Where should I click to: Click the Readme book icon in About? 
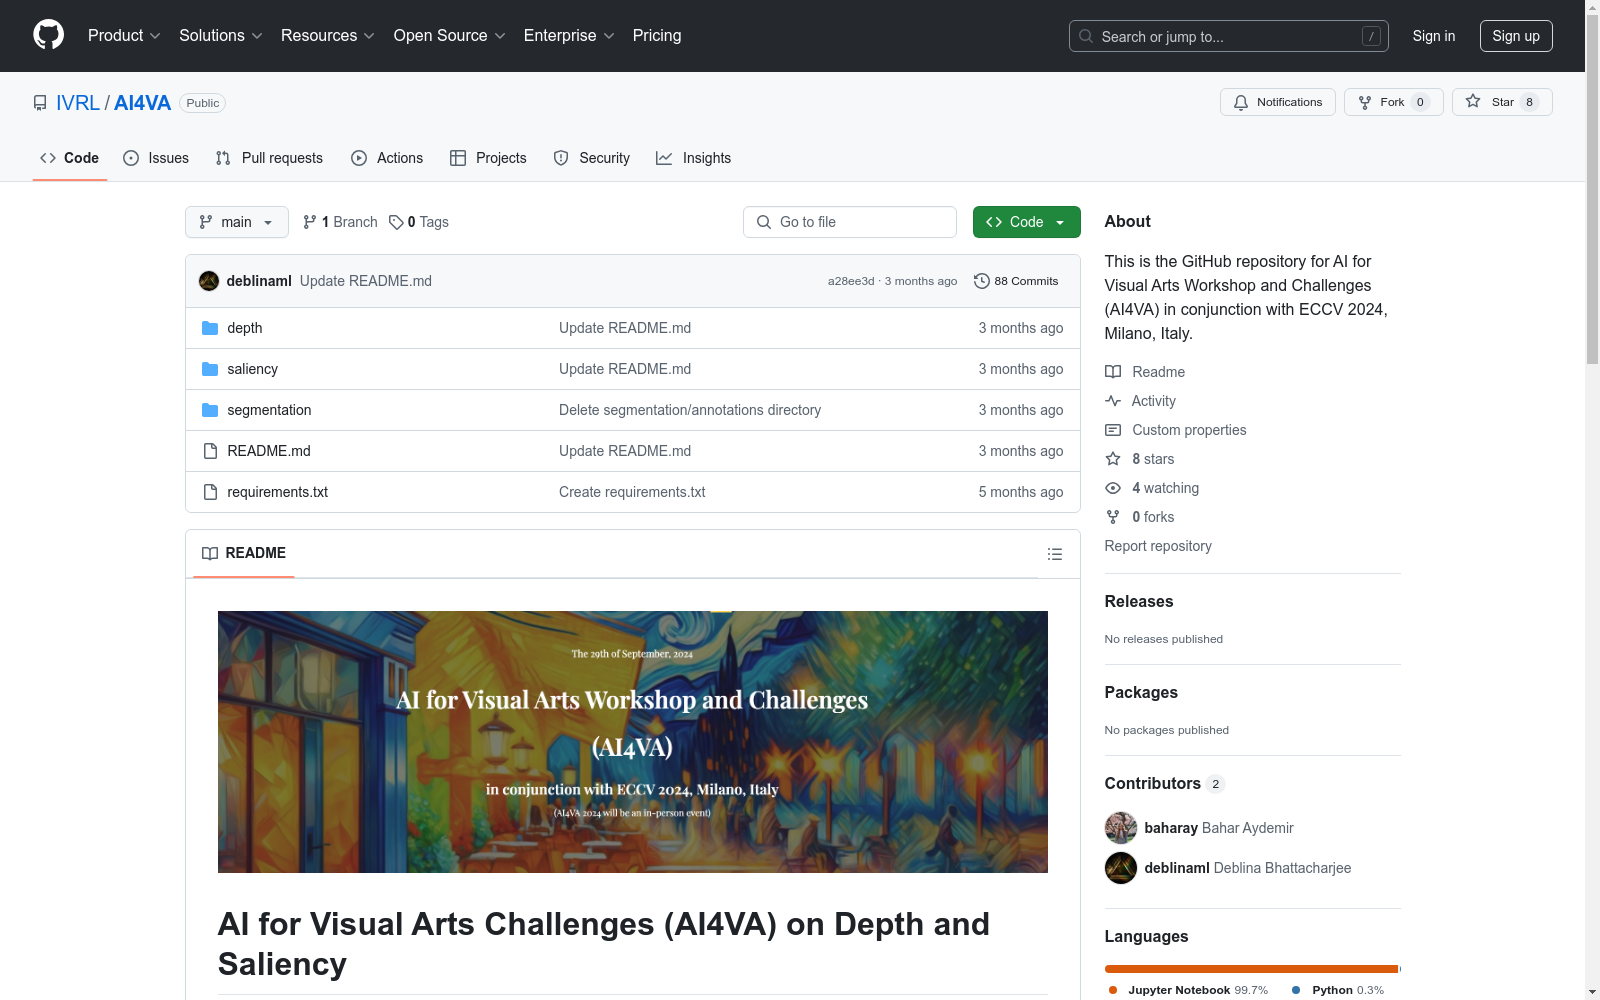click(x=1113, y=372)
